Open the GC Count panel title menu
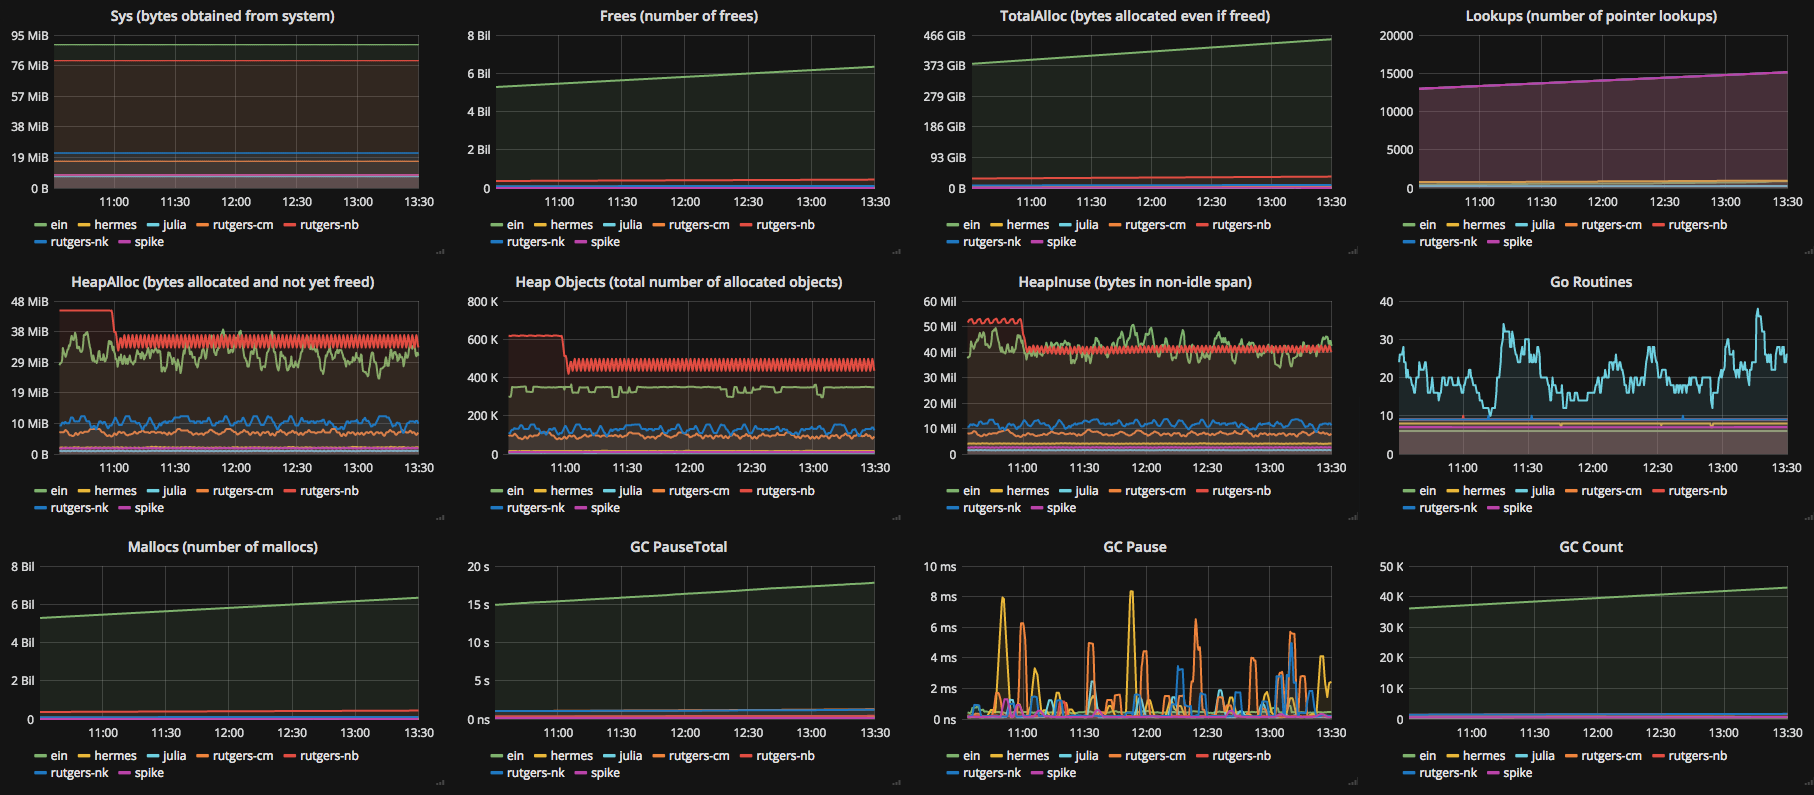This screenshot has width=1814, height=795. 1590,547
